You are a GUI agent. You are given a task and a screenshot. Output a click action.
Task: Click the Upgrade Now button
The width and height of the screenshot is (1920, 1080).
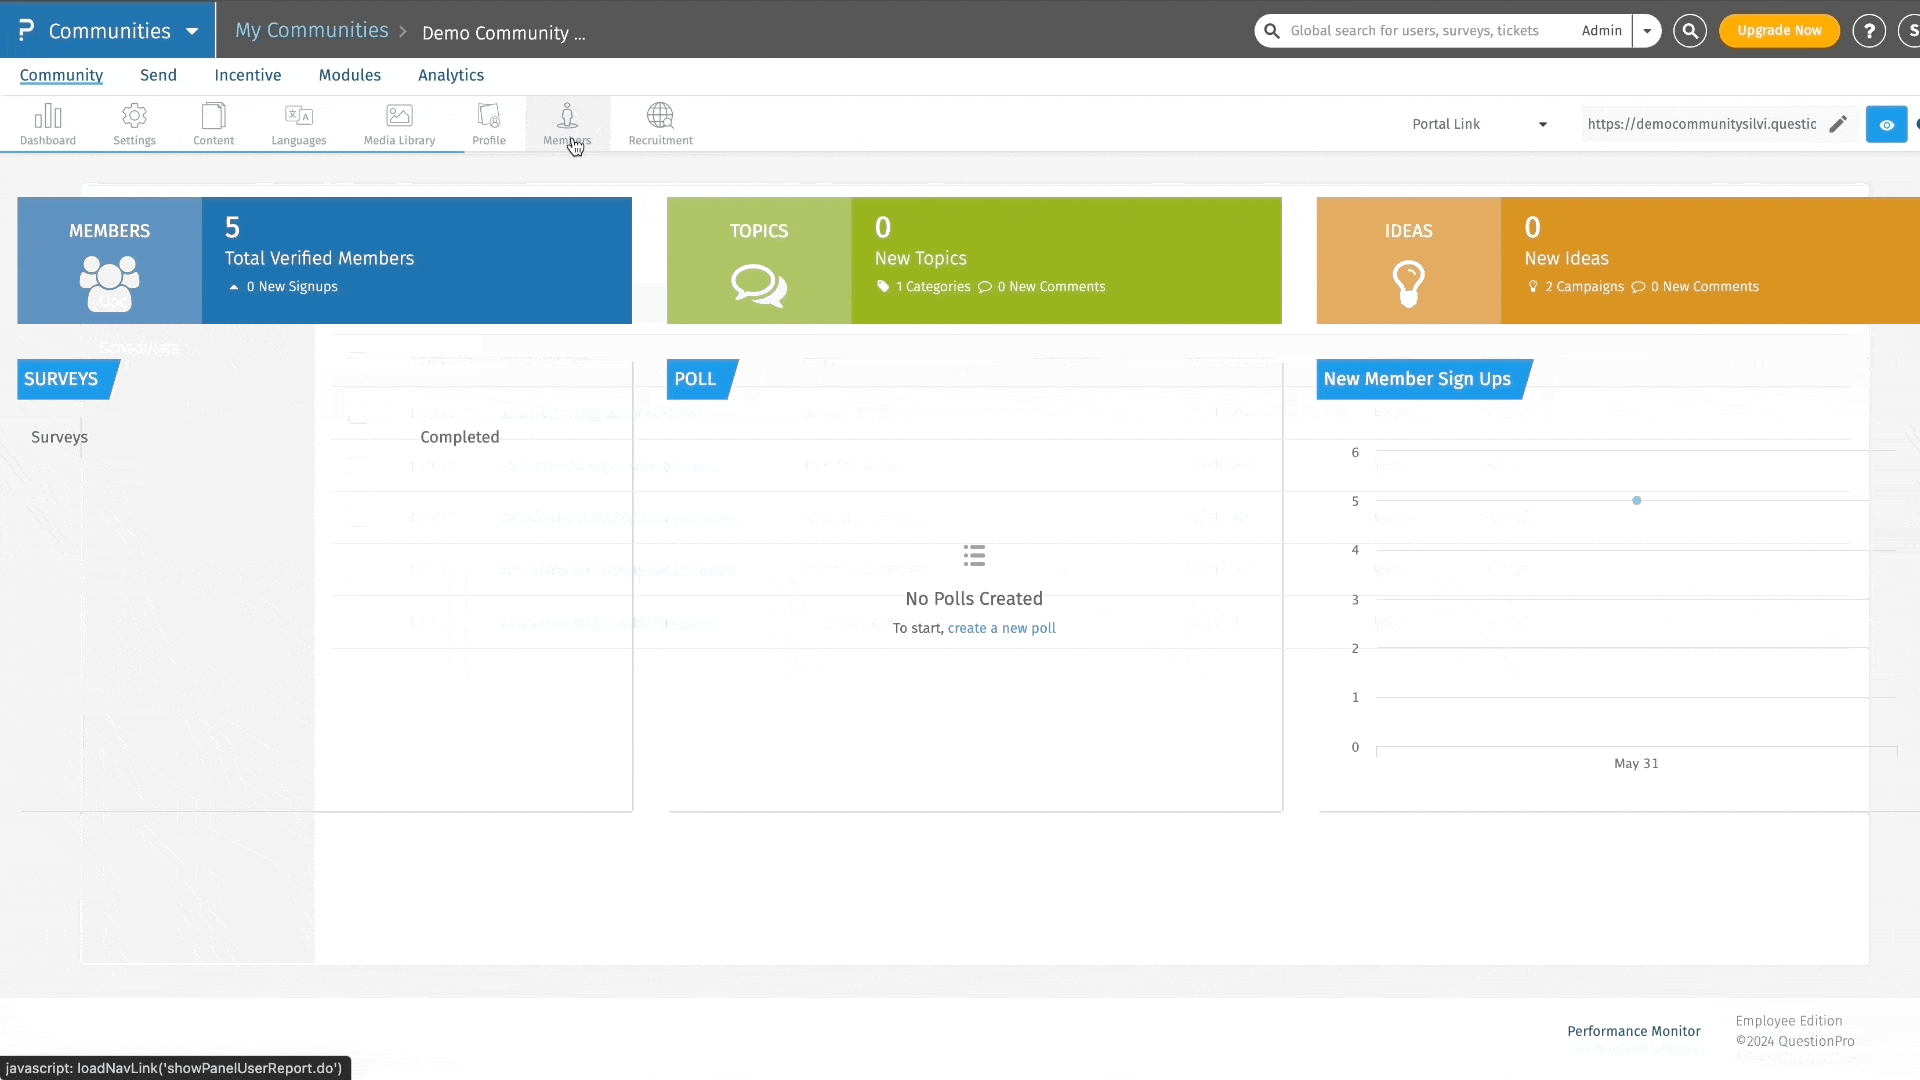1780,30
